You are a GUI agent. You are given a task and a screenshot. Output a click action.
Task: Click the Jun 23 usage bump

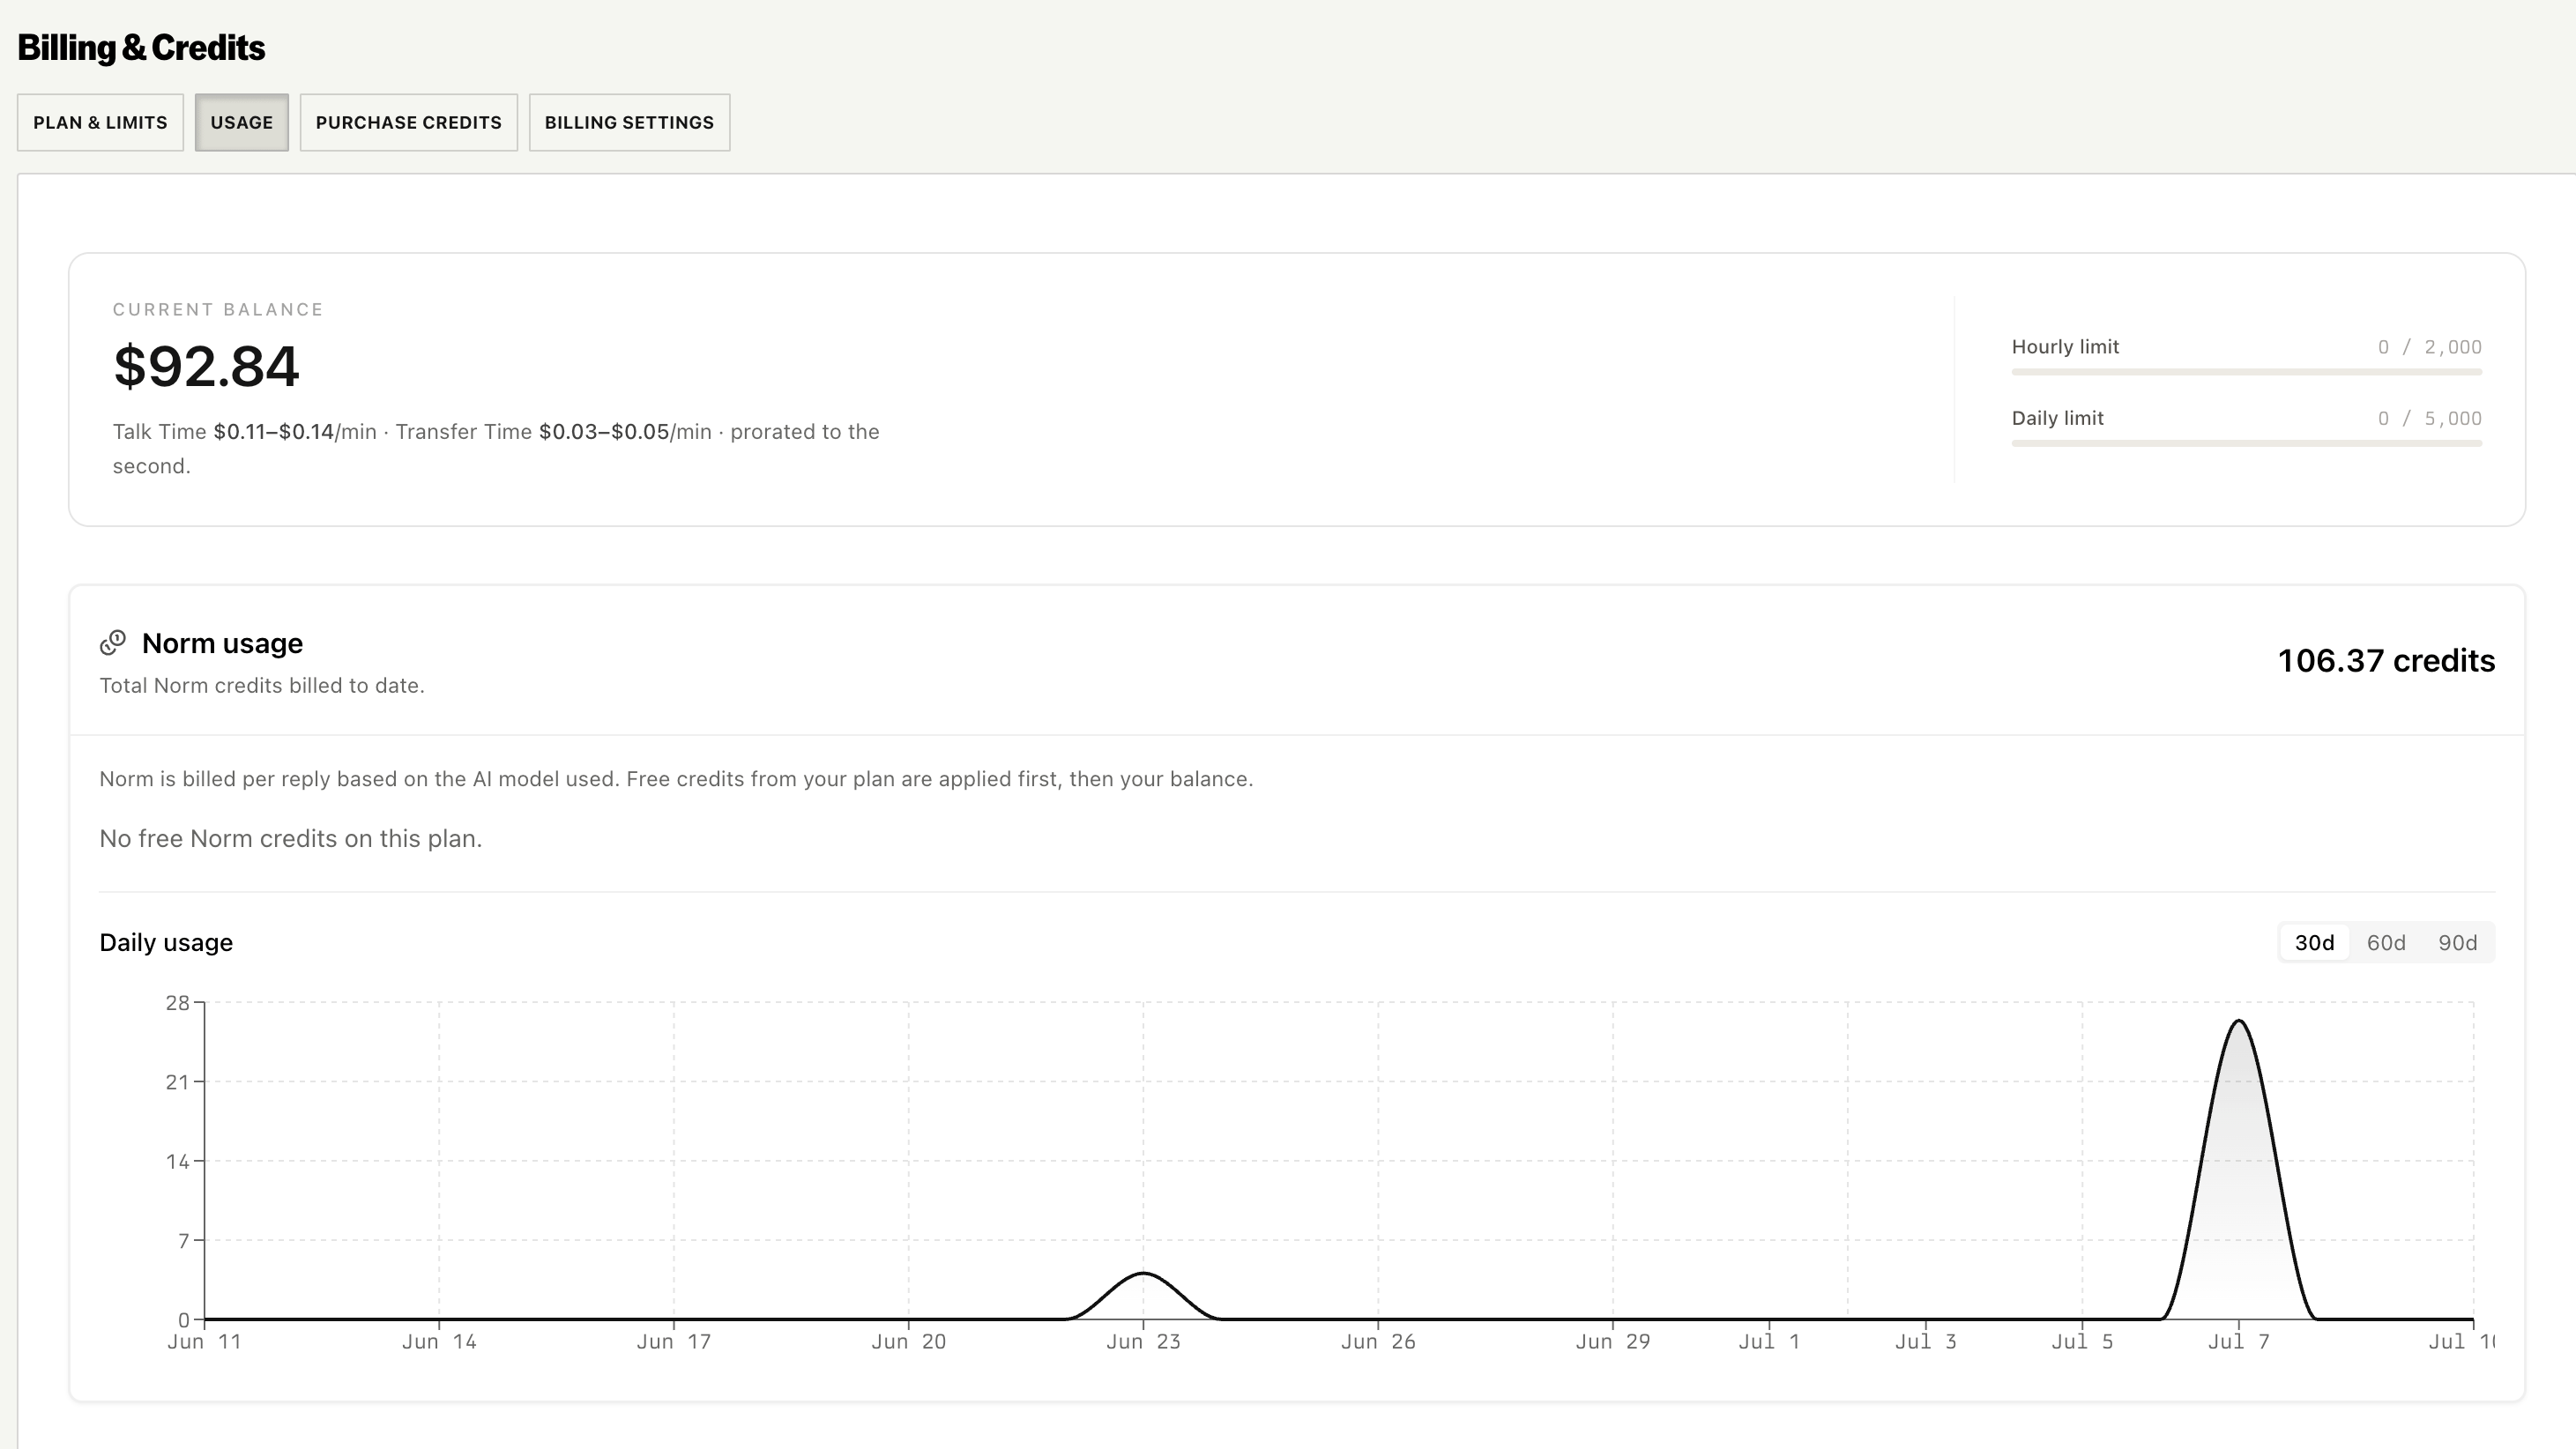(x=1143, y=1274)
